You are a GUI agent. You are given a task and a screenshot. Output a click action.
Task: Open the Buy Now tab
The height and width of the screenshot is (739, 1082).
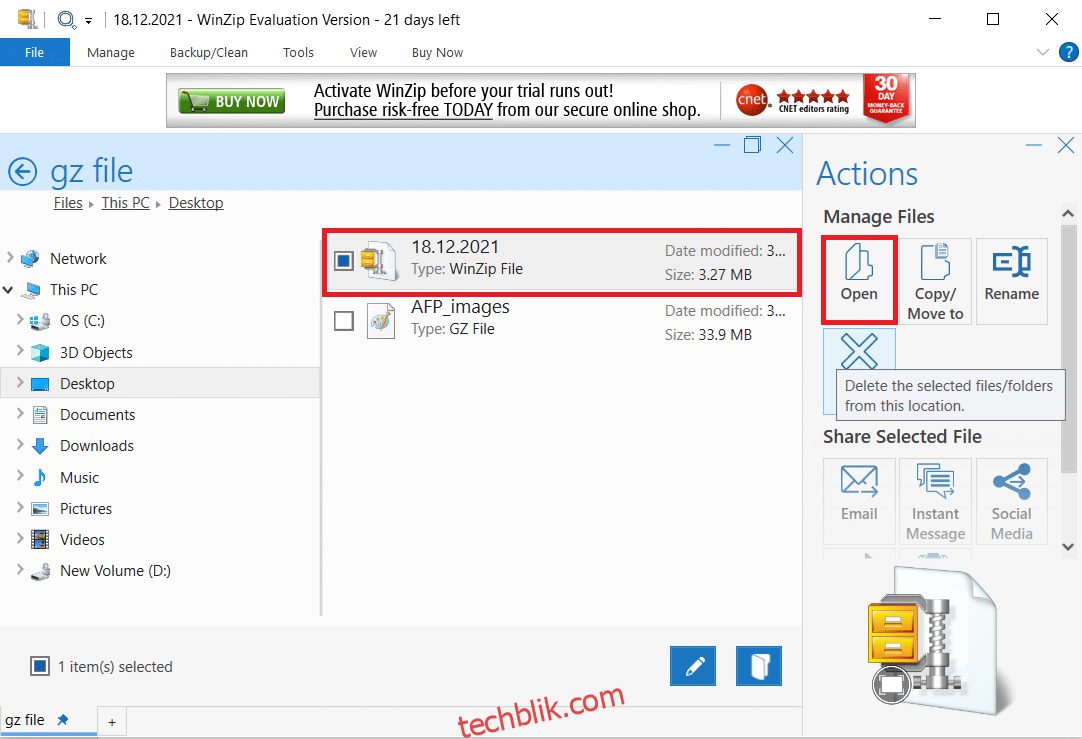pyautogui.click(x=437, y=52)
